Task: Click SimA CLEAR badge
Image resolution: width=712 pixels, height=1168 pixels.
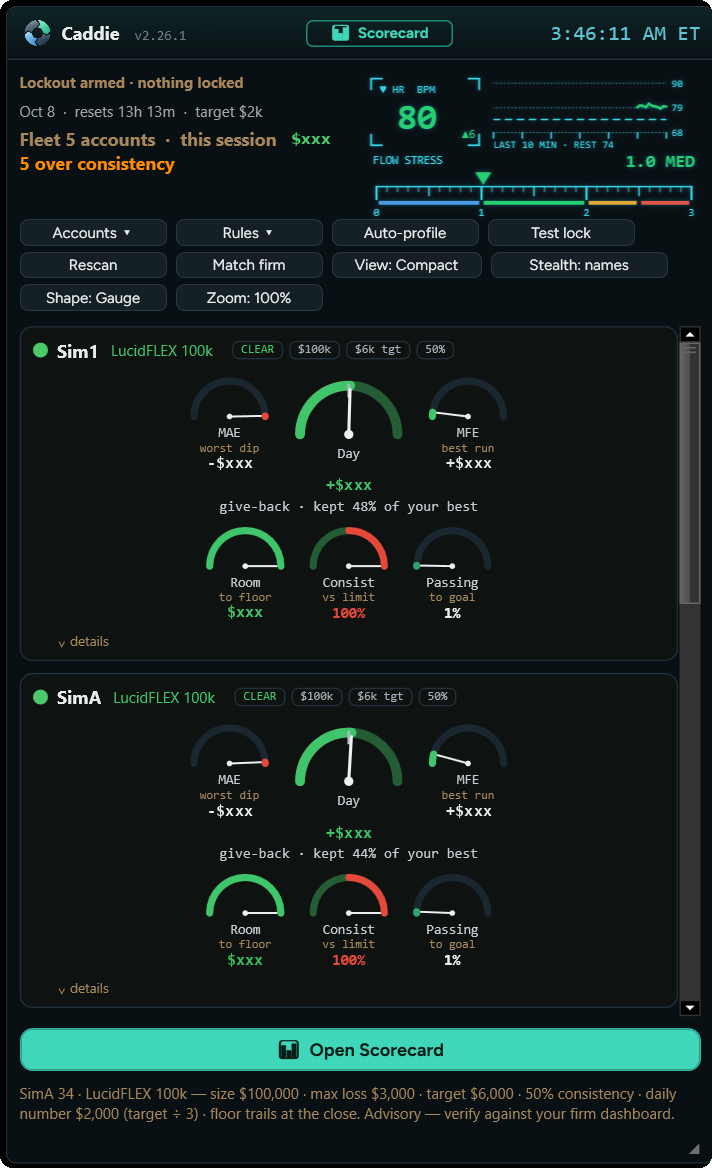Action: pos(260,696)
